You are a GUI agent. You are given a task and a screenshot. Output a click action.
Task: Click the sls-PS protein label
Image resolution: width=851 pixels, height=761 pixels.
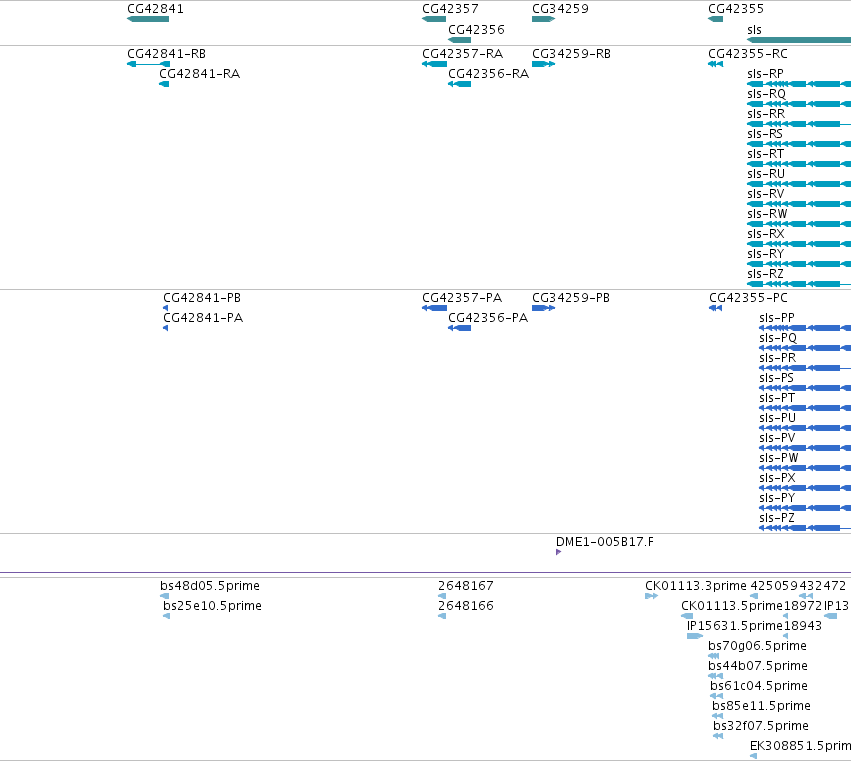(x=776, y=378)
